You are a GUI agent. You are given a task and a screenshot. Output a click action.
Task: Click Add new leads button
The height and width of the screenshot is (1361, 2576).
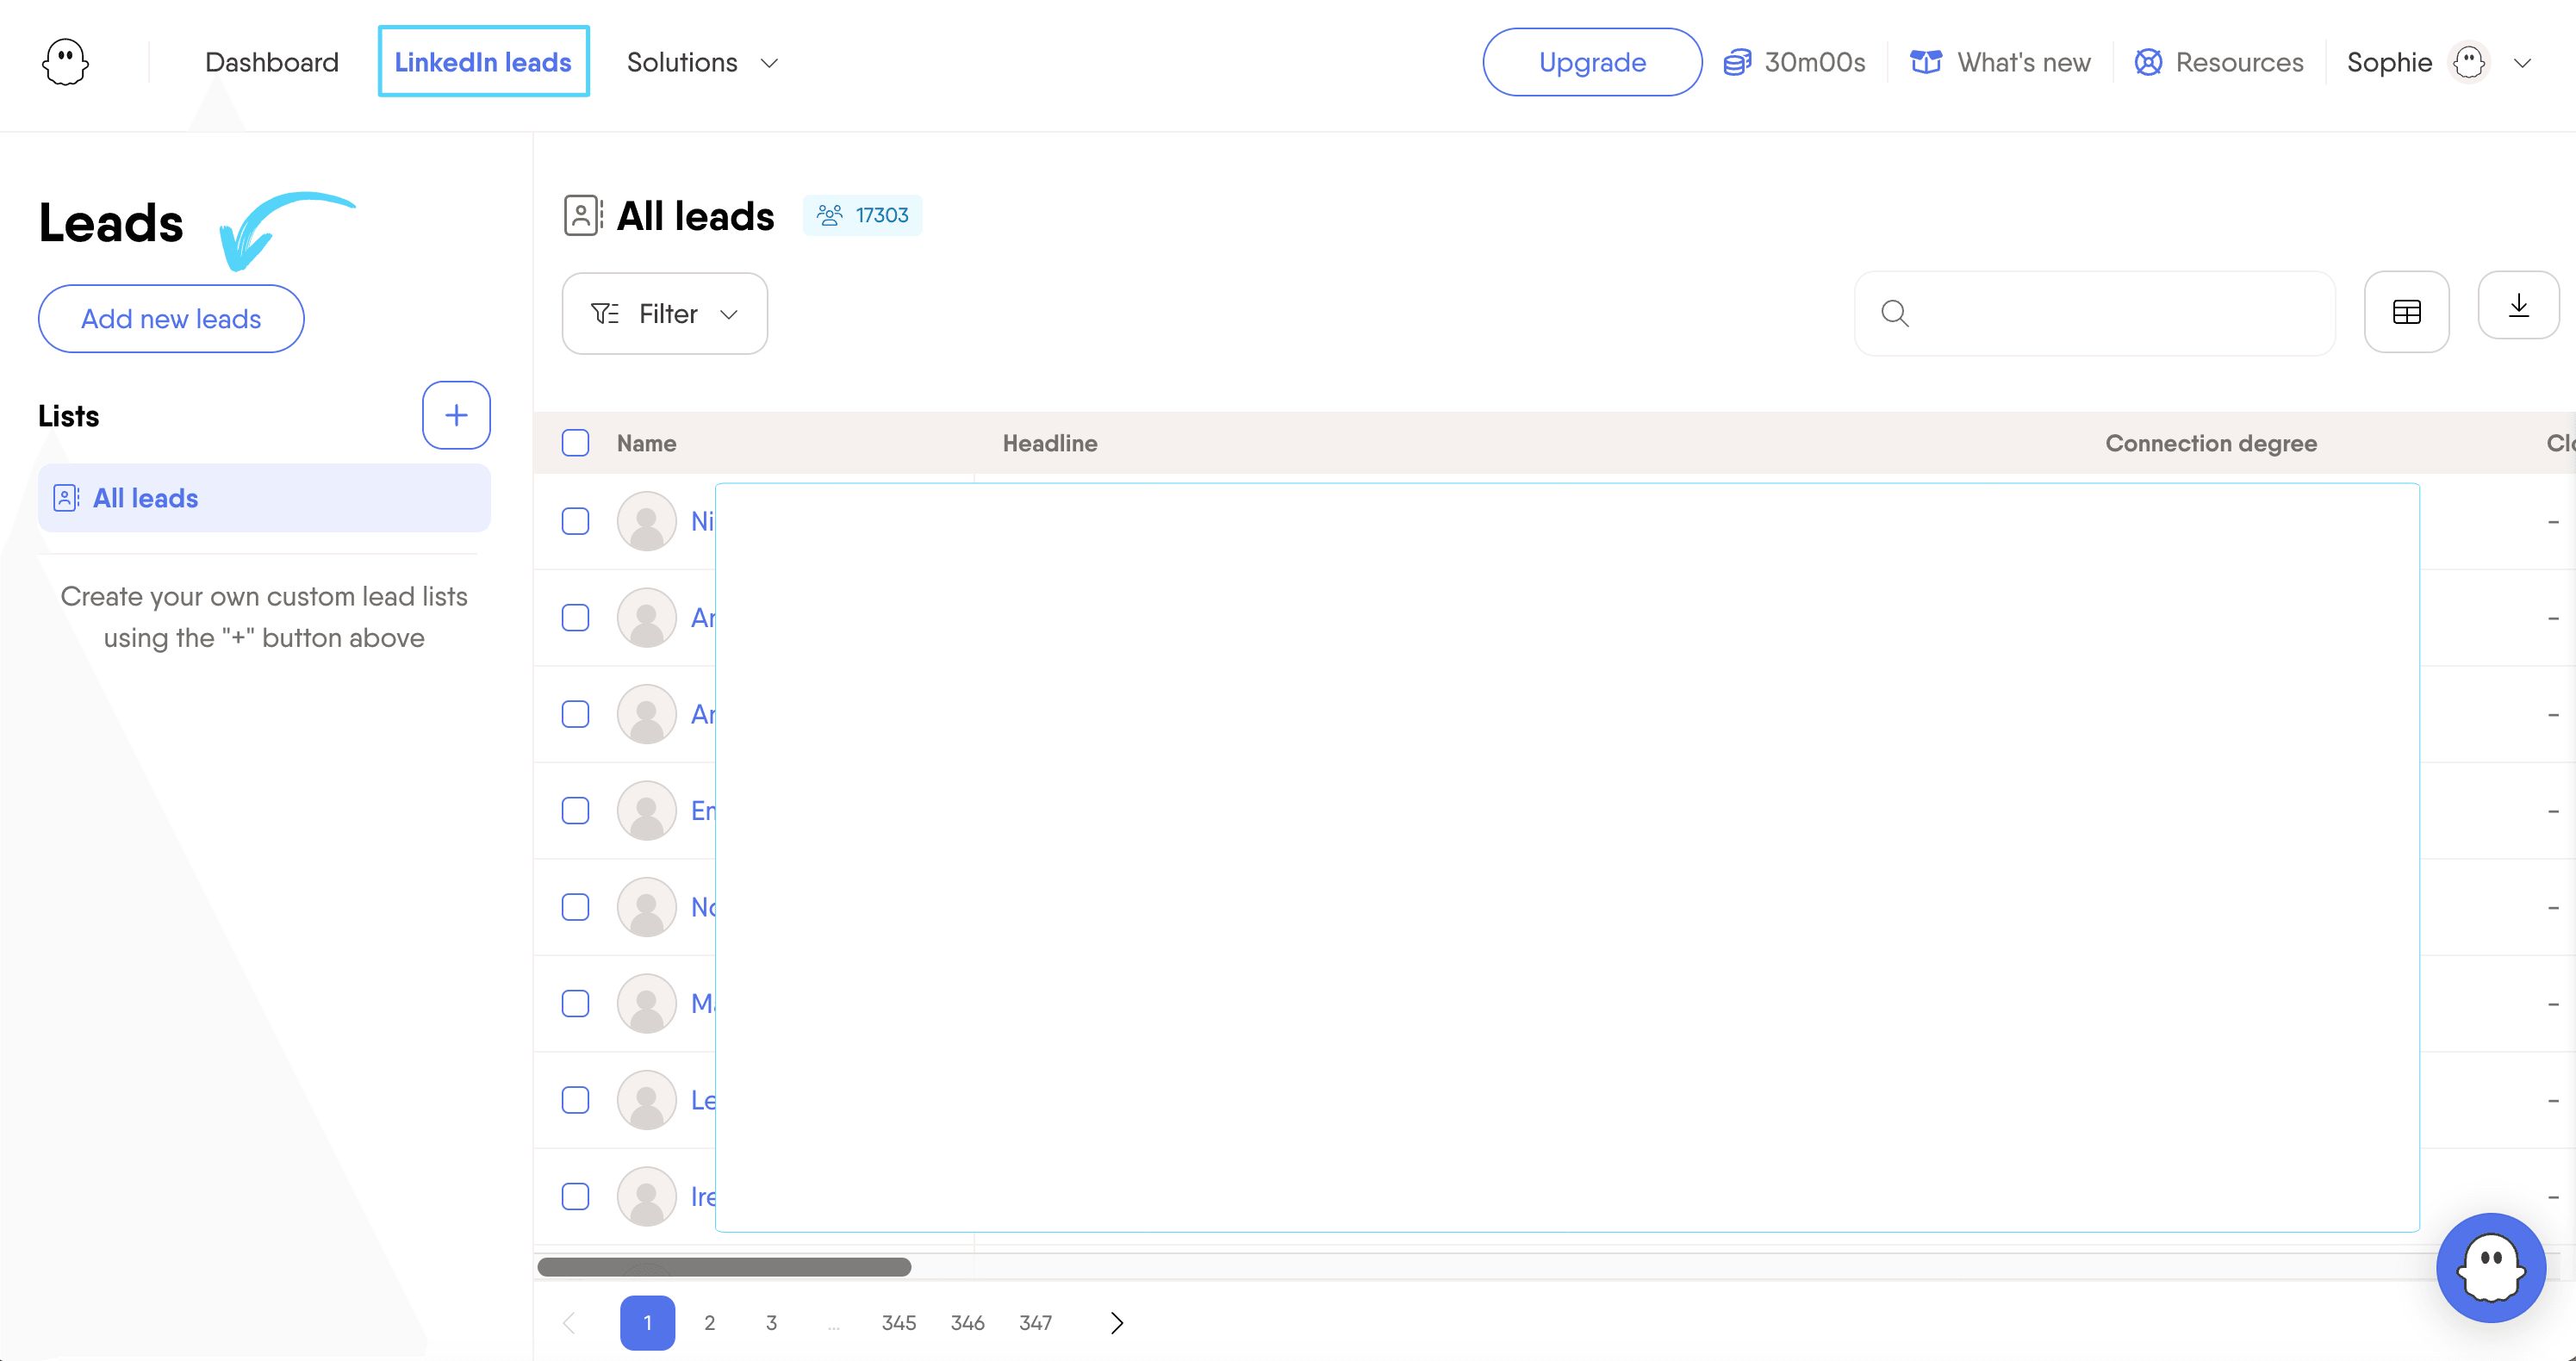171,318
